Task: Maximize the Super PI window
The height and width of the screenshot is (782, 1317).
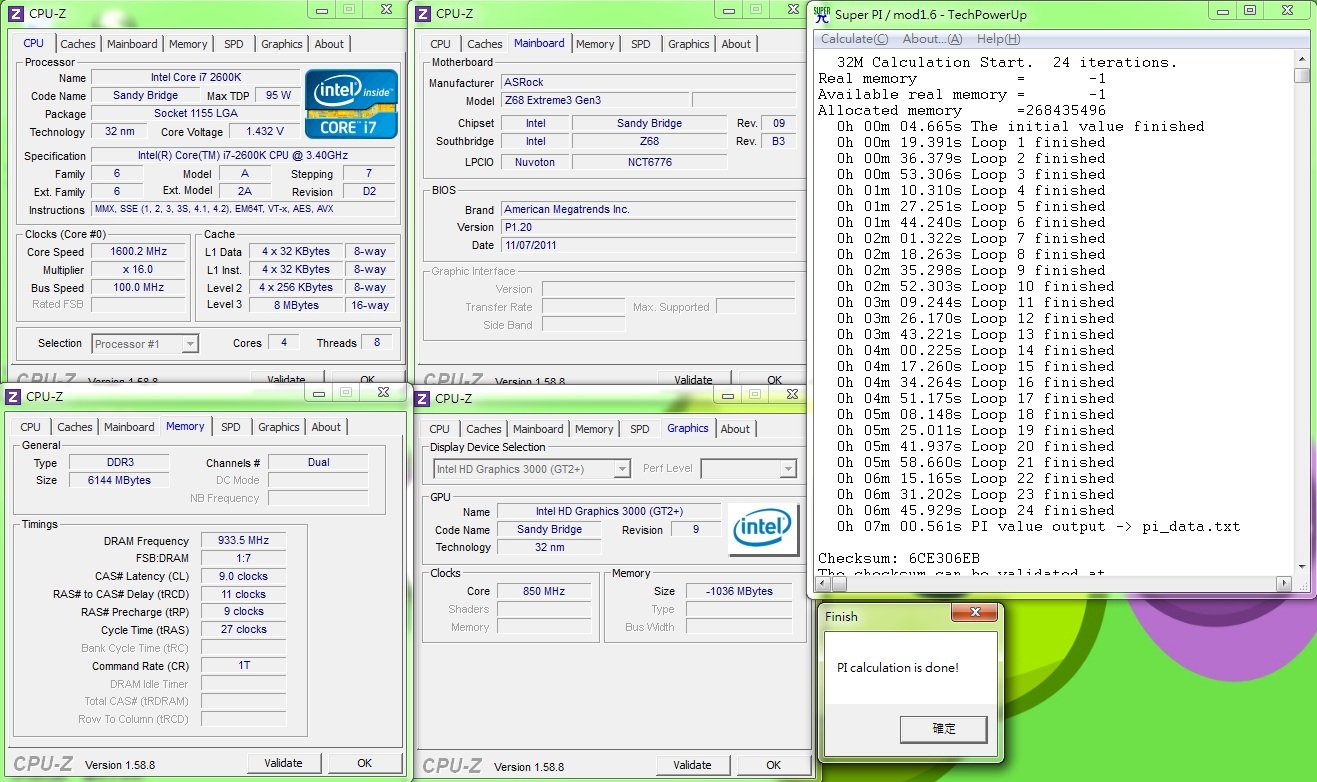Action: click(x=1249, y=10)
